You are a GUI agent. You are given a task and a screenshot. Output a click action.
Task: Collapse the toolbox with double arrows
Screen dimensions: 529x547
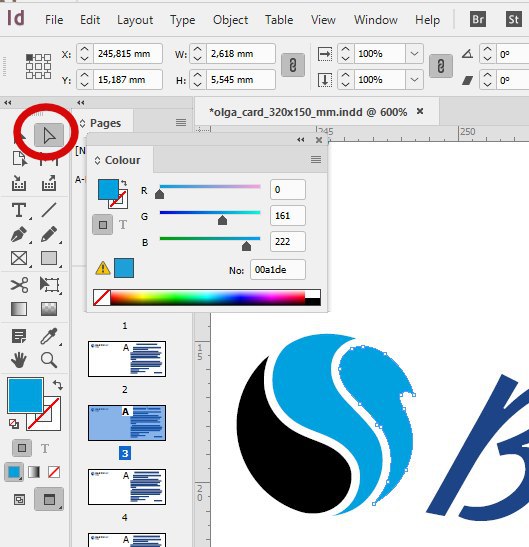coord(8,103)
